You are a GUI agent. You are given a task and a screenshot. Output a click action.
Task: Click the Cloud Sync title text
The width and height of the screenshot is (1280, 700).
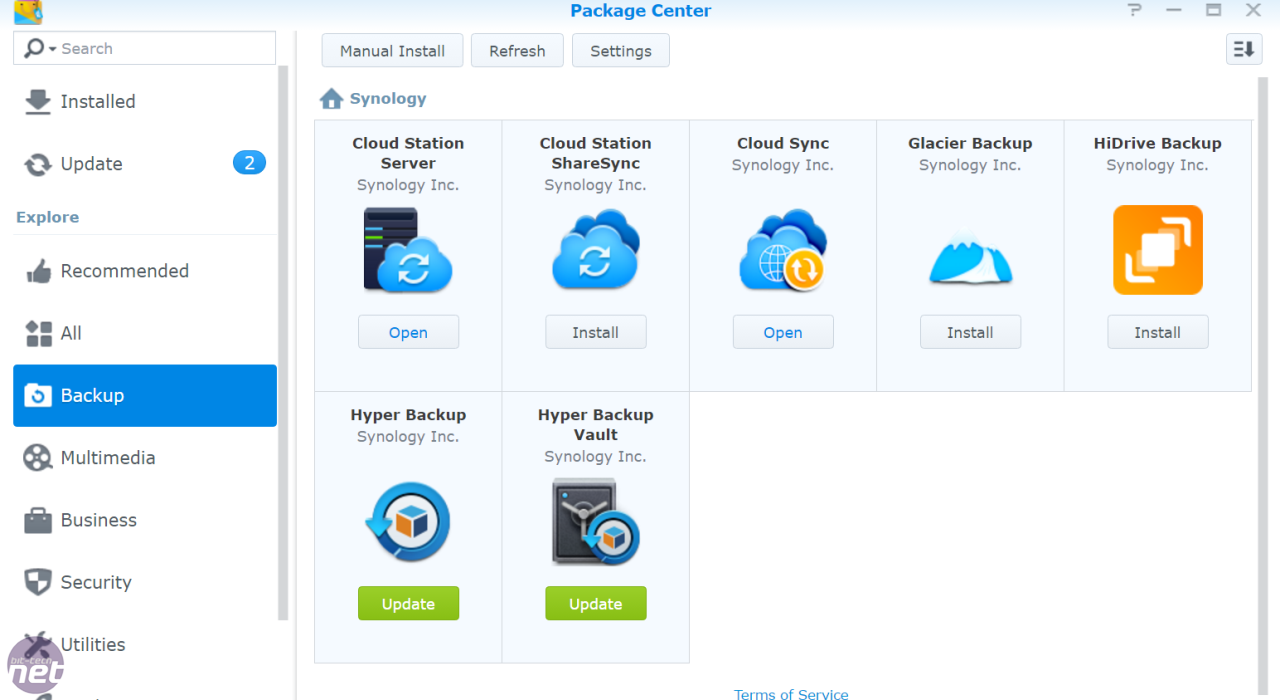pyautogui.click(x=783, y=143)
